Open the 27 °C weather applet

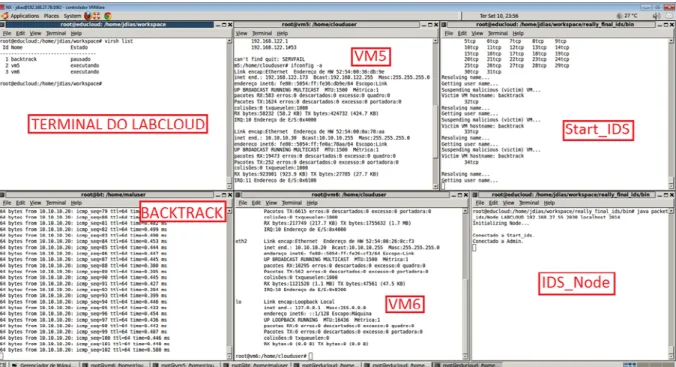(x=627, y=16)
